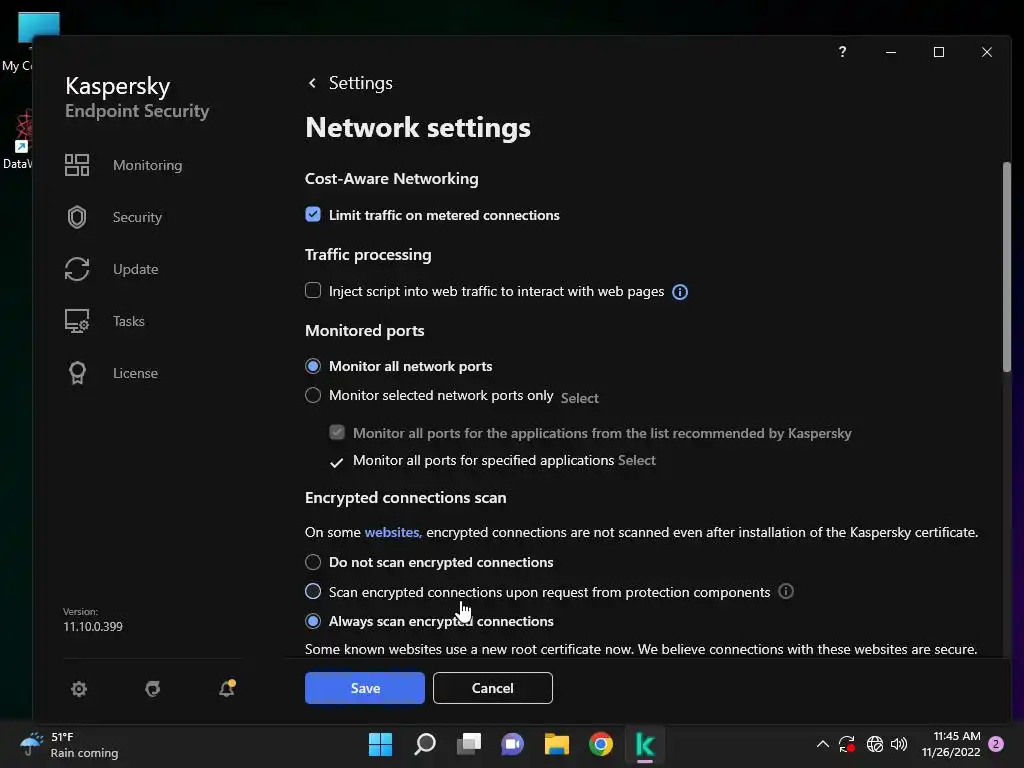Click the sync status tray icon
This screenshot has height=768, width=1024.
pyautogui.click(x=847, y=744)
